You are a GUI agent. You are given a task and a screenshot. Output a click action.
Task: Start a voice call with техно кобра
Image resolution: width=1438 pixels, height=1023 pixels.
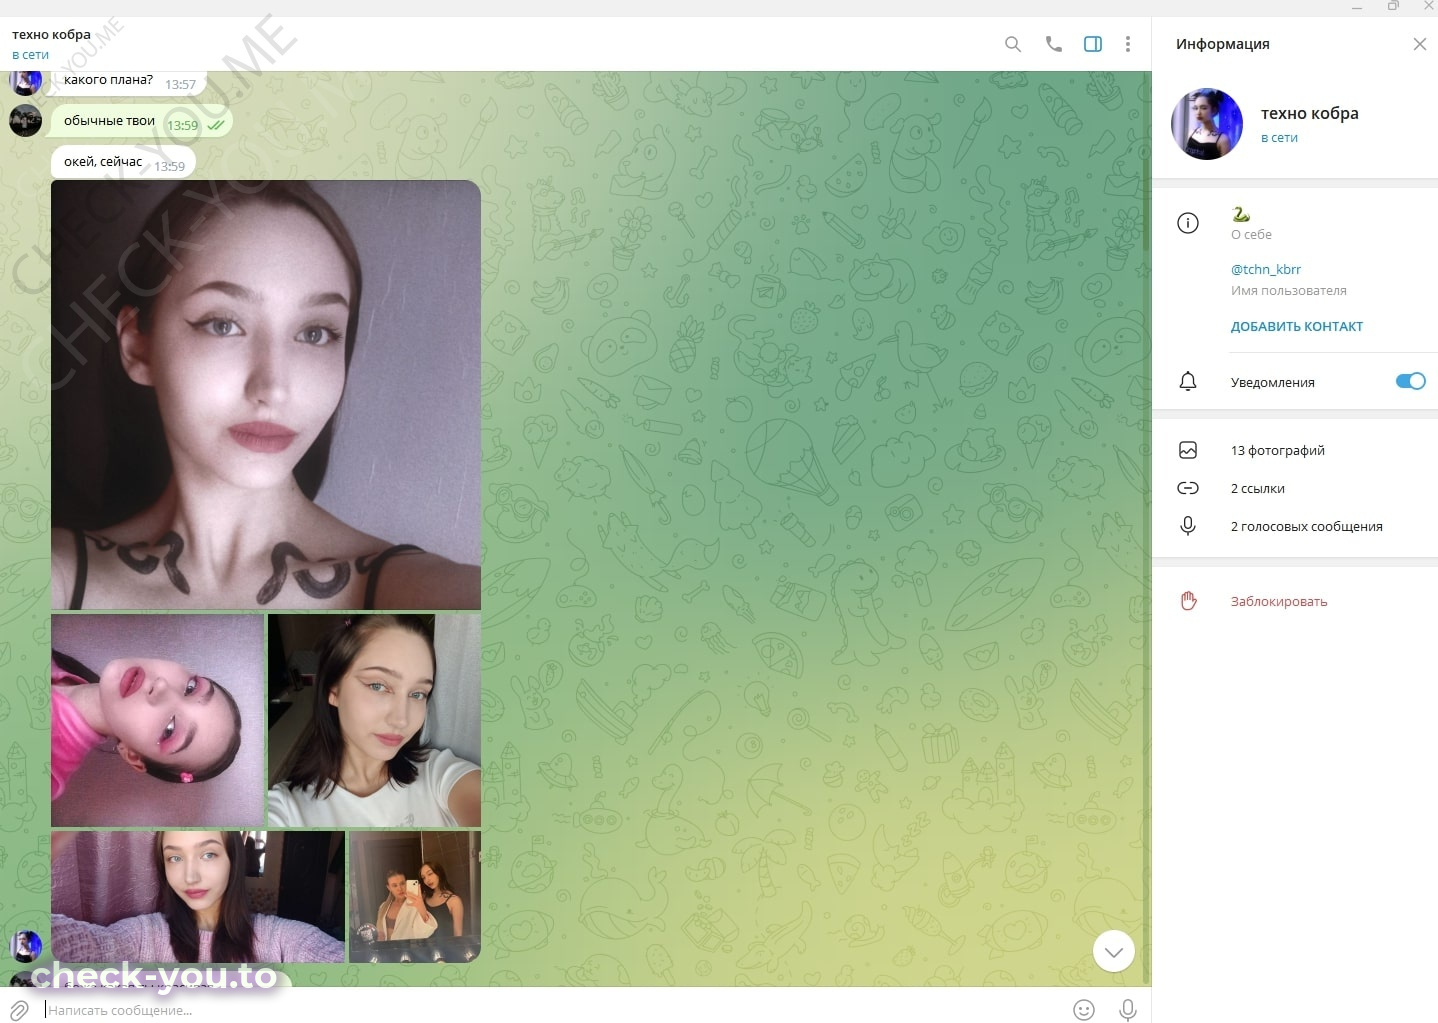tap(1053, 44)
